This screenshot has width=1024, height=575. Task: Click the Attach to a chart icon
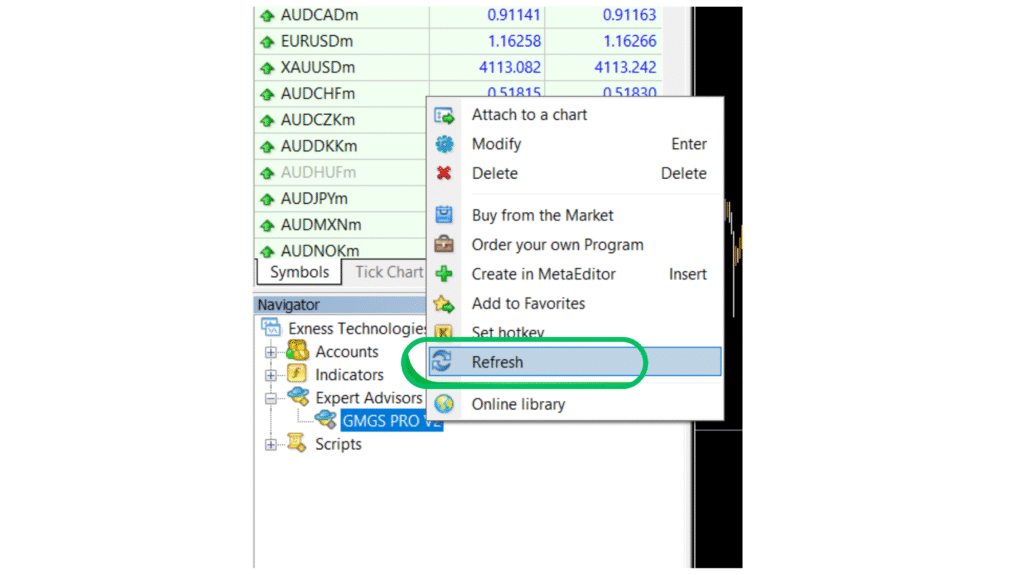pos(444,115)
